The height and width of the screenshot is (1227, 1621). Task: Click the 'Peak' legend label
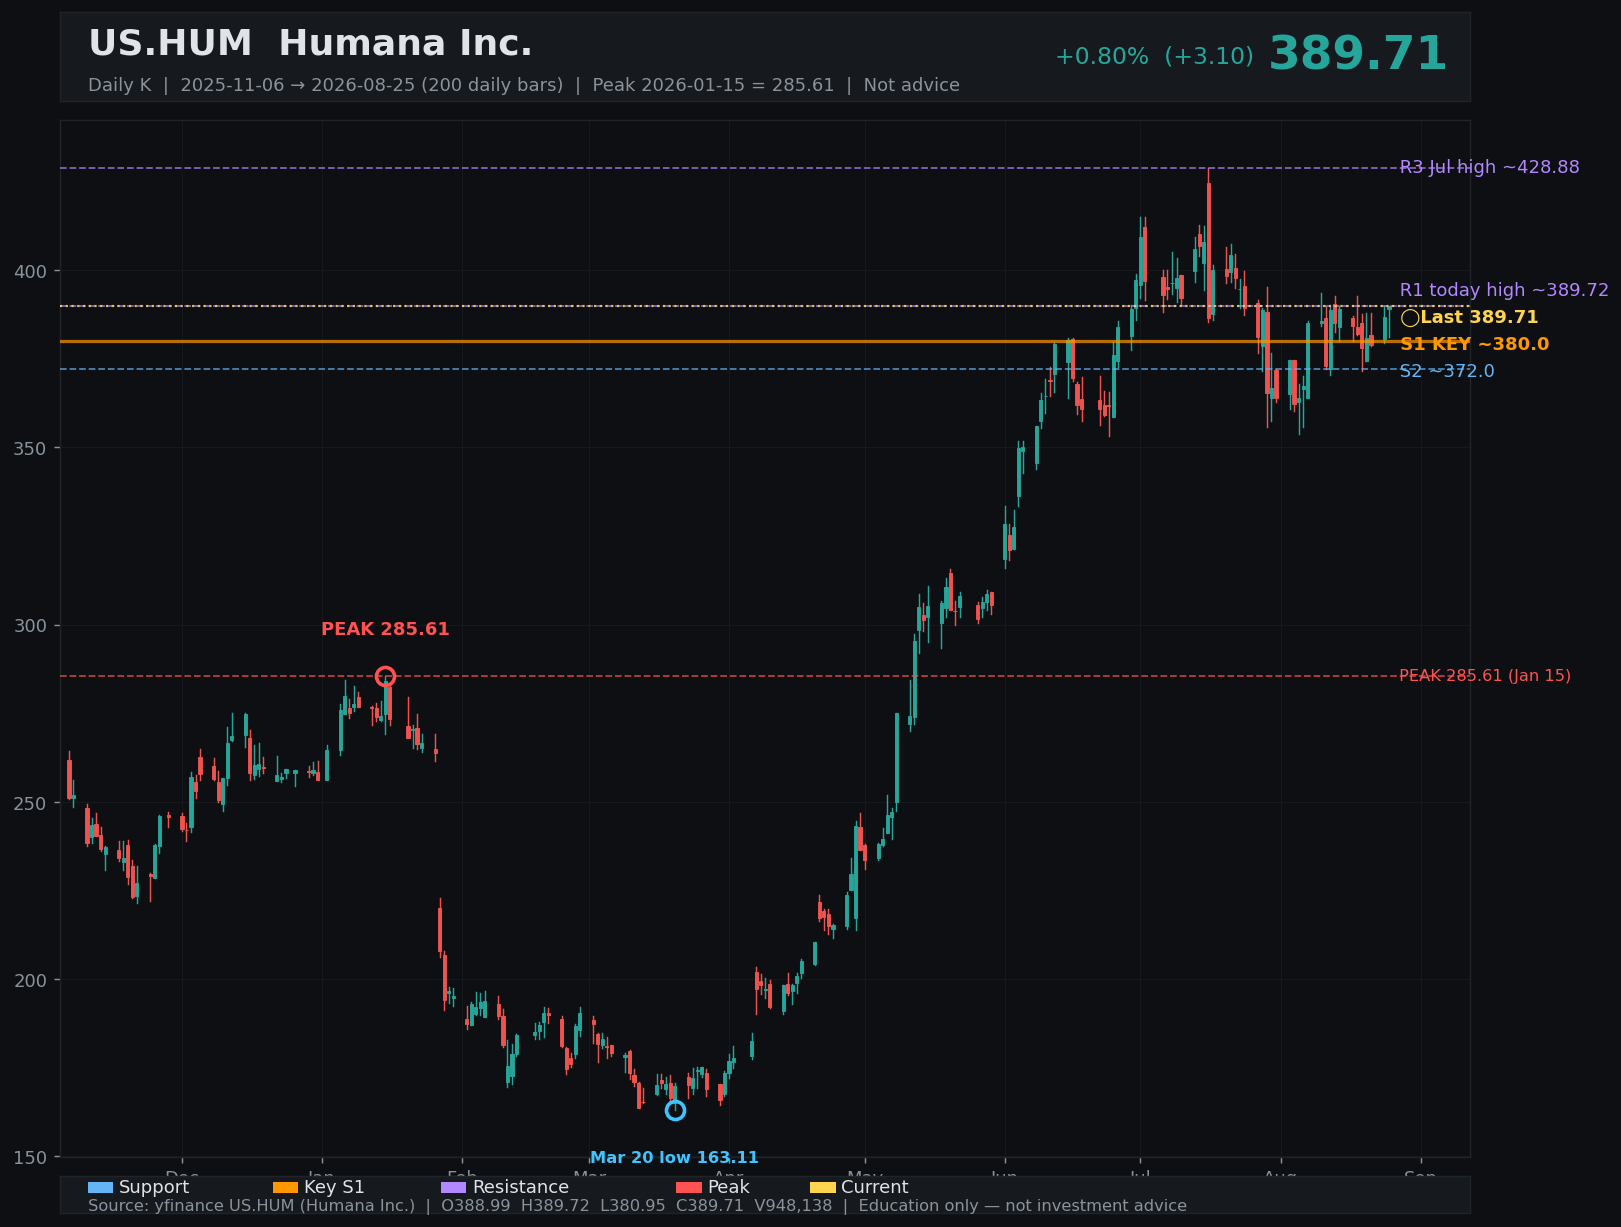(729, 1187)
